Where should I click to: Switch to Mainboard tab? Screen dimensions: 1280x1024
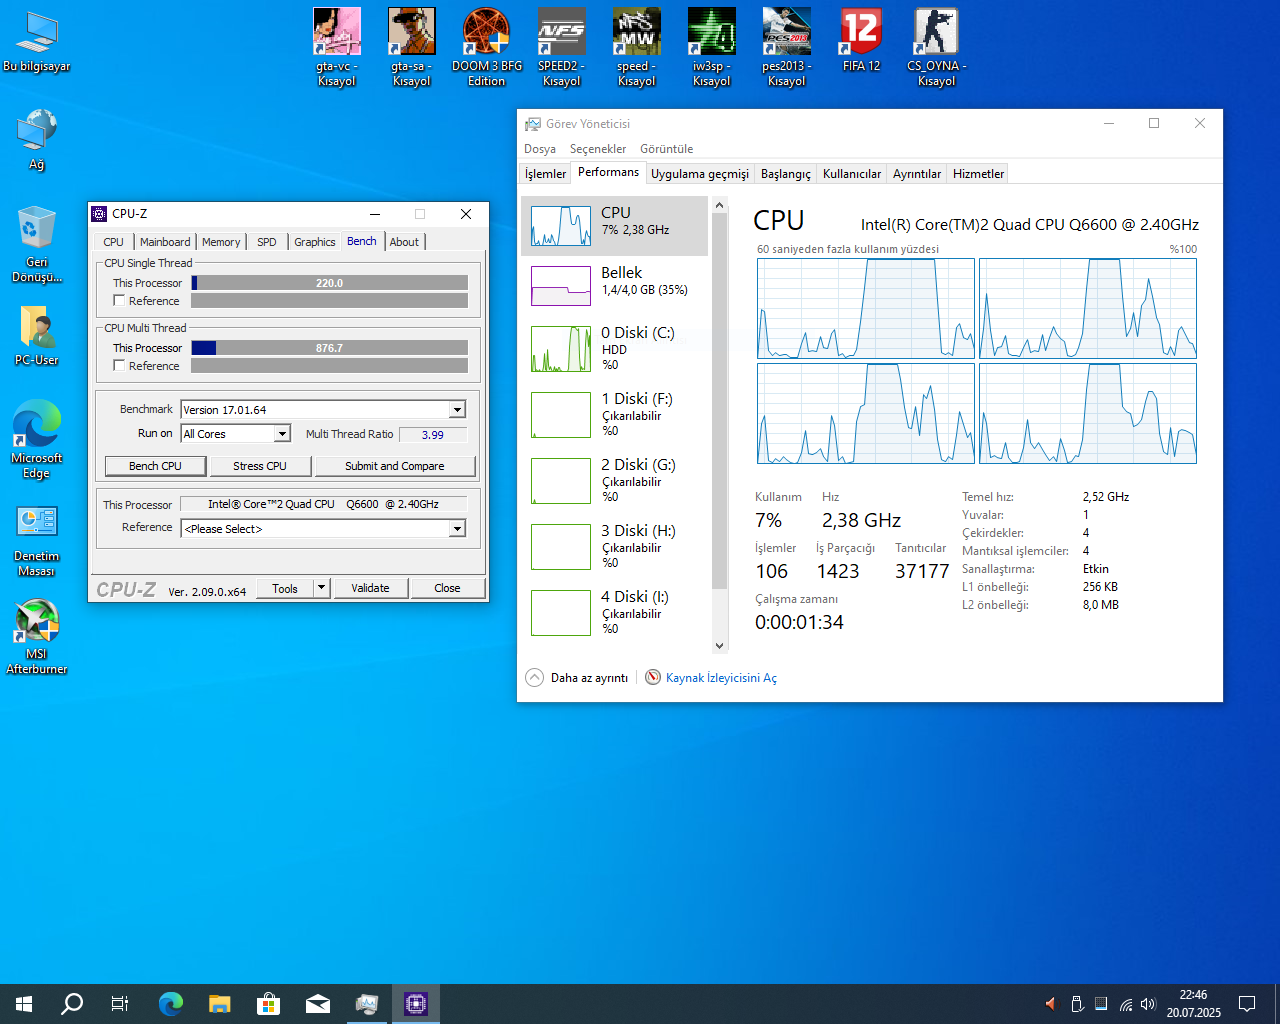165,242
